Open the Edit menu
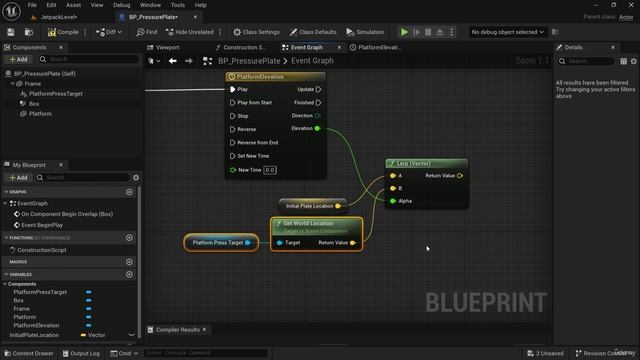 (x=51, y=5)
